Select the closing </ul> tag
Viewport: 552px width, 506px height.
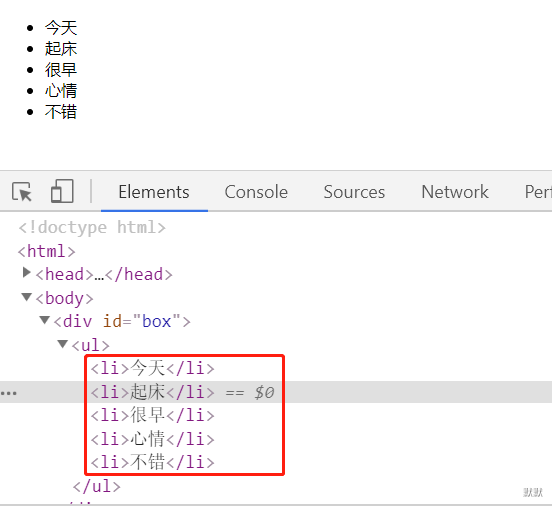(x=96, y=486)
